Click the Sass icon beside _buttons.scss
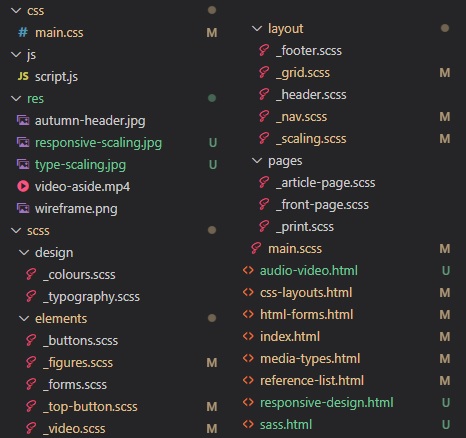The width and height of the screenshot is (466, 438). click(x=31, y=340)
